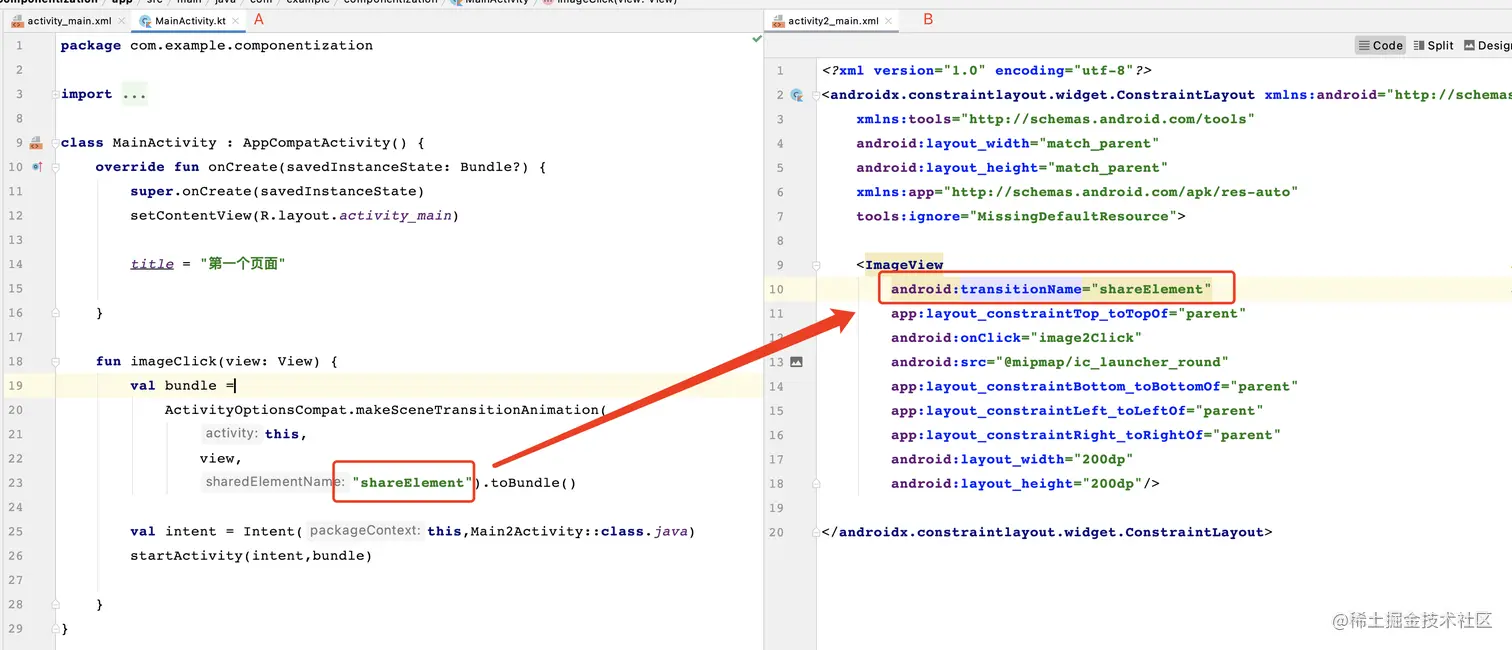Click 'view,' argument on line 22
This screenshot has height=650, width=1512.
pos(221,458)
